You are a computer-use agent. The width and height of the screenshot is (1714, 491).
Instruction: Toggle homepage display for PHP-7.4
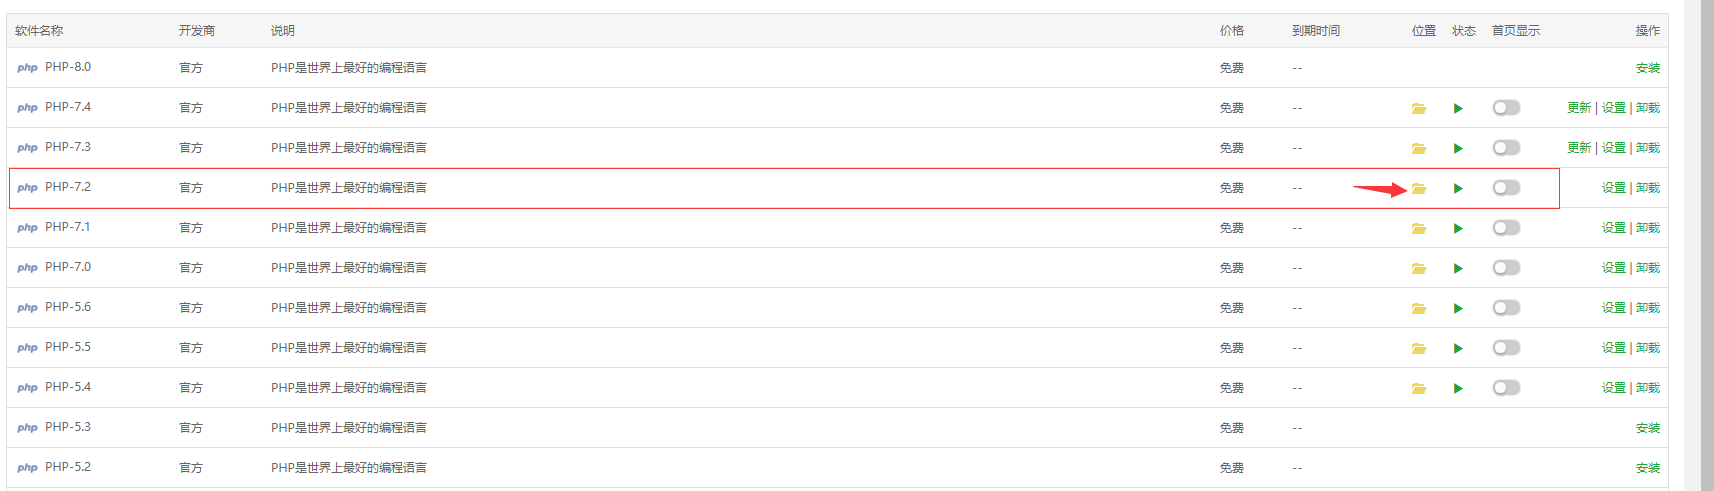tap(1506, 108)
